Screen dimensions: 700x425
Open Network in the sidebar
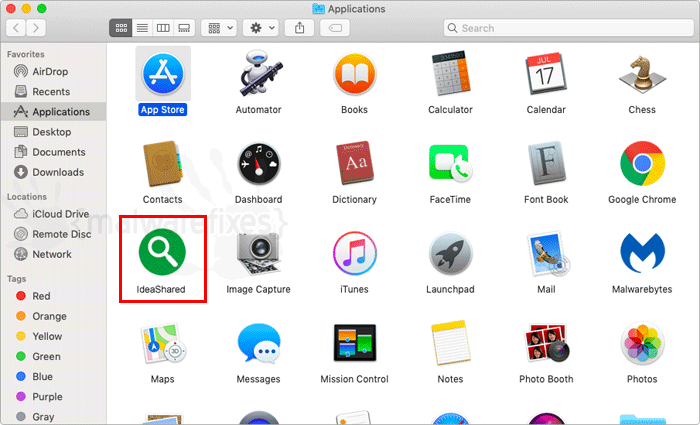pyautogui.click(x=54, y=254)
